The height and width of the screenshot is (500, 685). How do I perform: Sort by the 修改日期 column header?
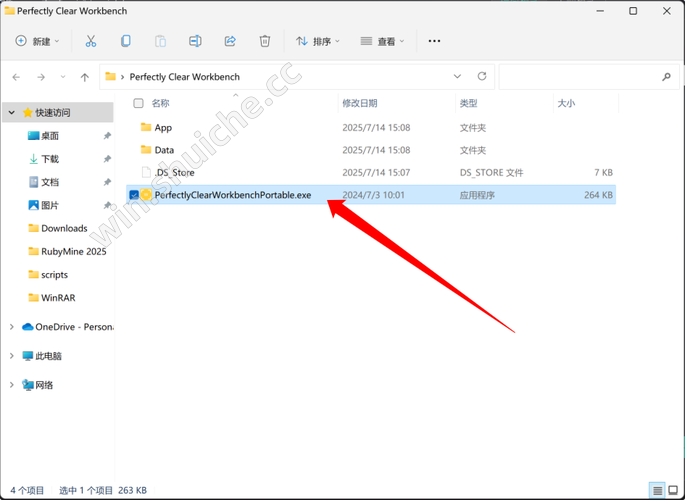(x=360, y=103)
